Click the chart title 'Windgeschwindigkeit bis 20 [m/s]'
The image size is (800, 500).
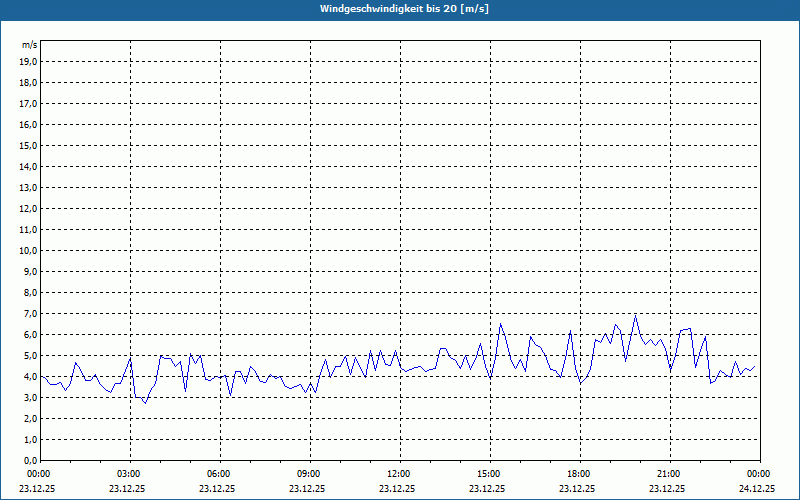click(404, 9)
